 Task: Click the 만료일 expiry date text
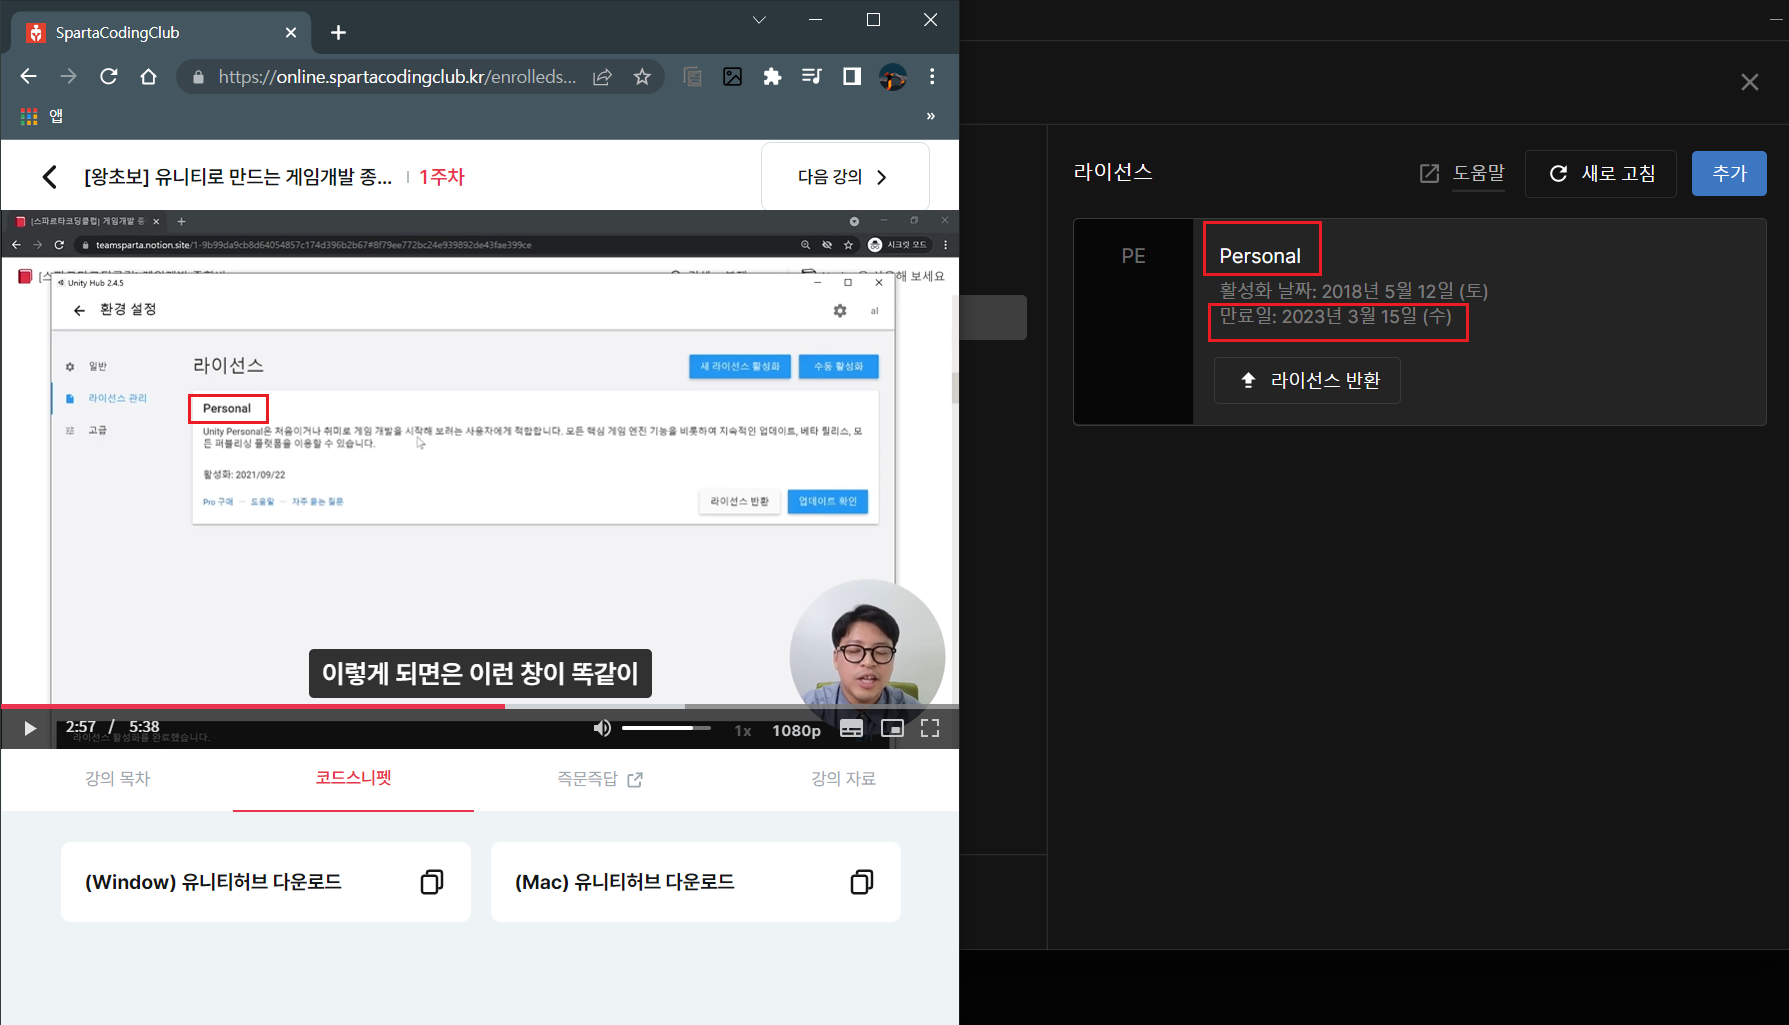[x=1335, y=316]
